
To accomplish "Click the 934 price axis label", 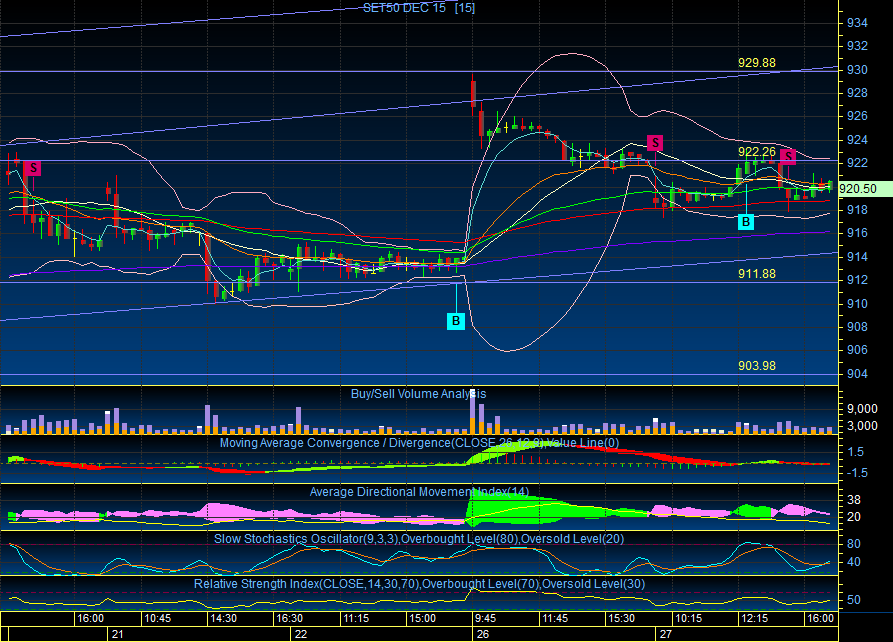I will click(857, 23).
